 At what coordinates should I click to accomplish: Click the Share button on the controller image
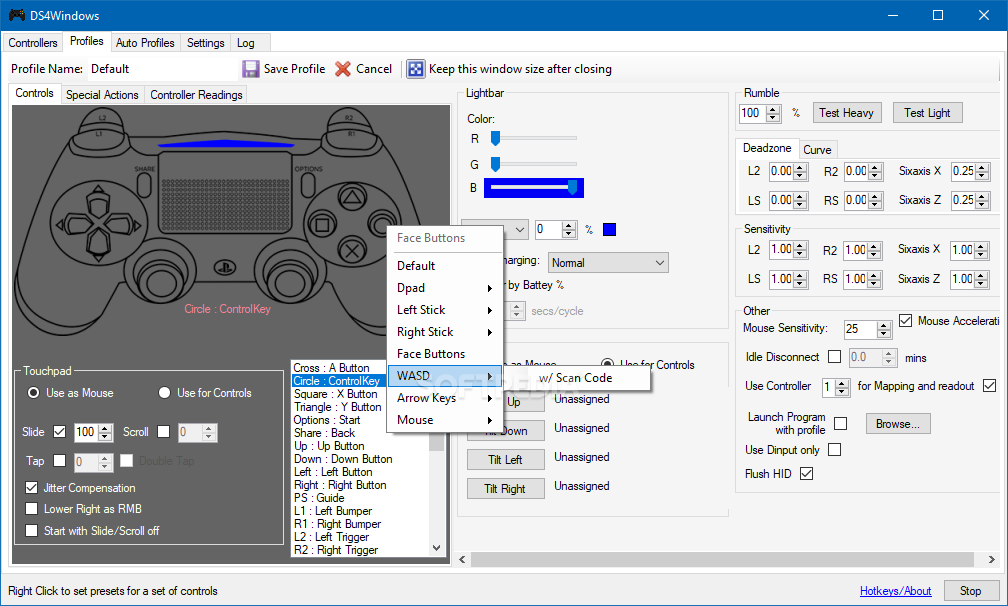[144, 184]
